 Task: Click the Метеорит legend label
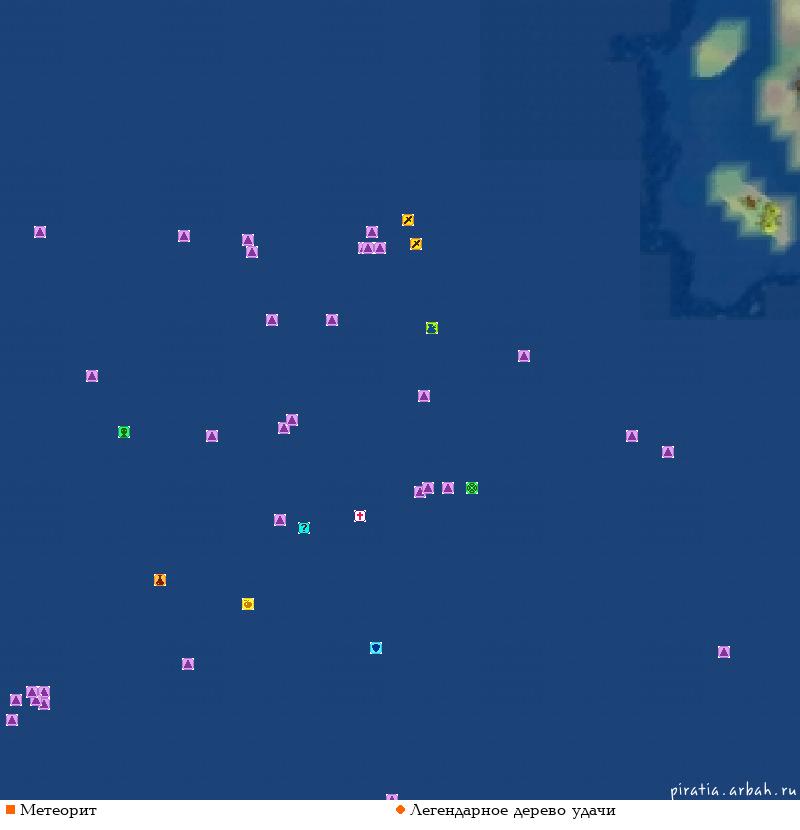(x=58, y=810)
